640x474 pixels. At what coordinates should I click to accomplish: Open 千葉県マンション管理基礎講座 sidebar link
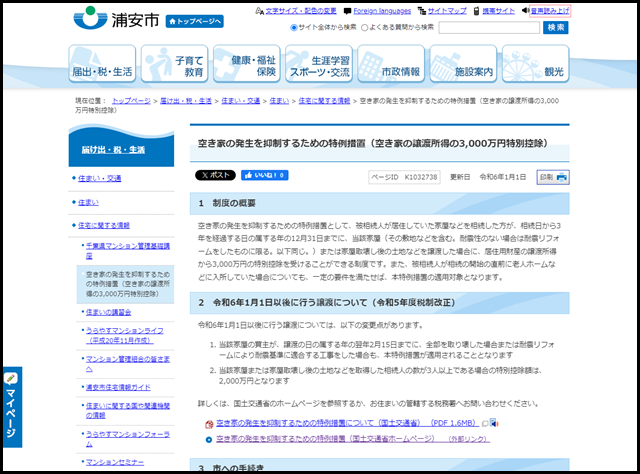128,251
